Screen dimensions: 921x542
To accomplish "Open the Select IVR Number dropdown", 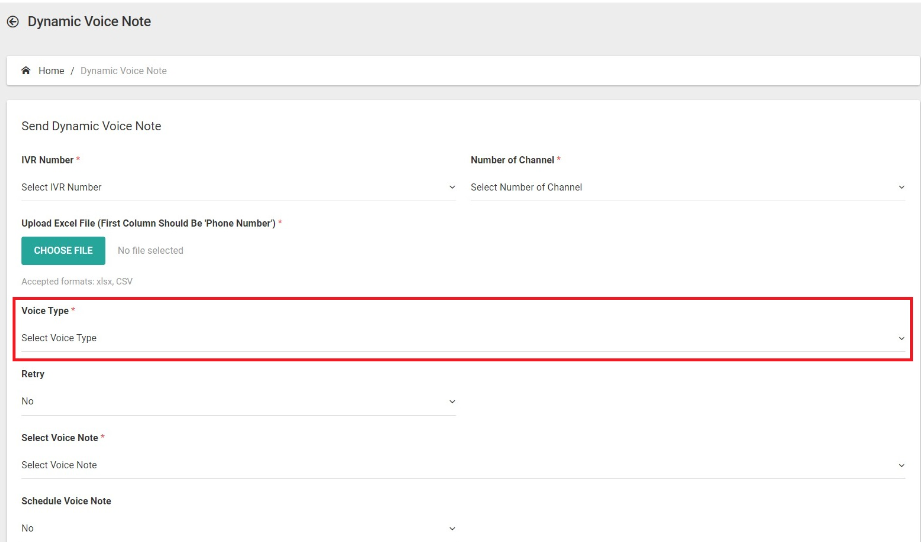I will [238, 187].
